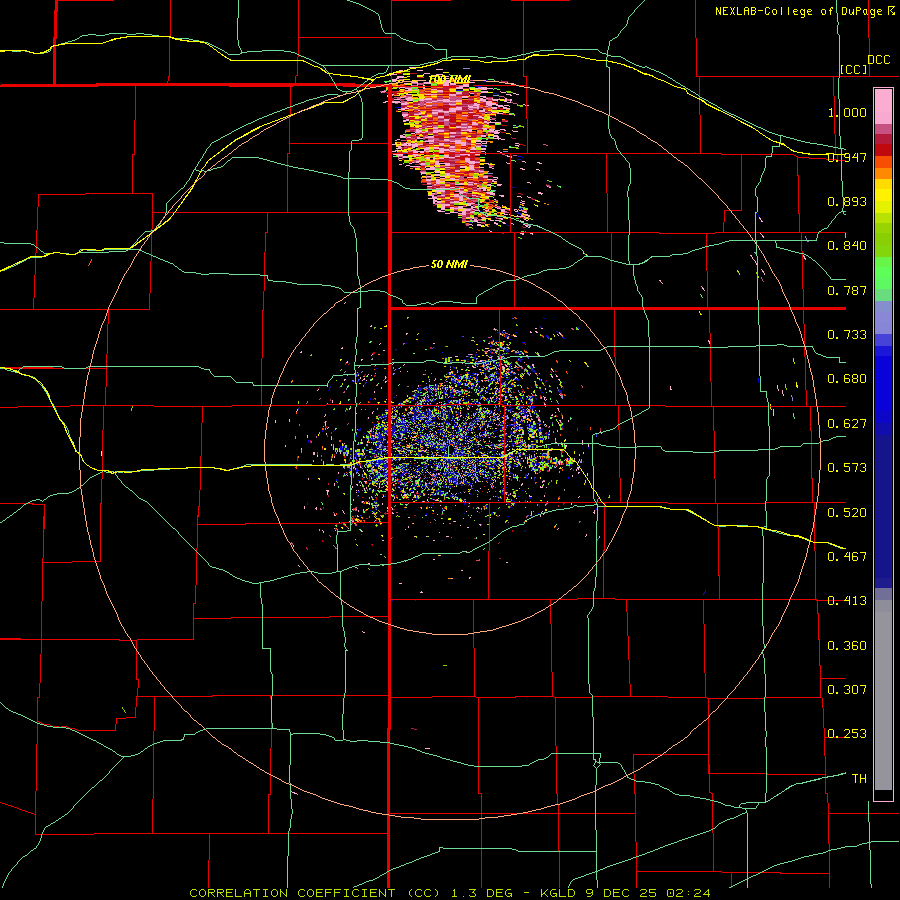Image resolution: width=900 pixels, height=900 pixels.
Task: Click the 0.307 scale value
Action: tap(847, 689)
